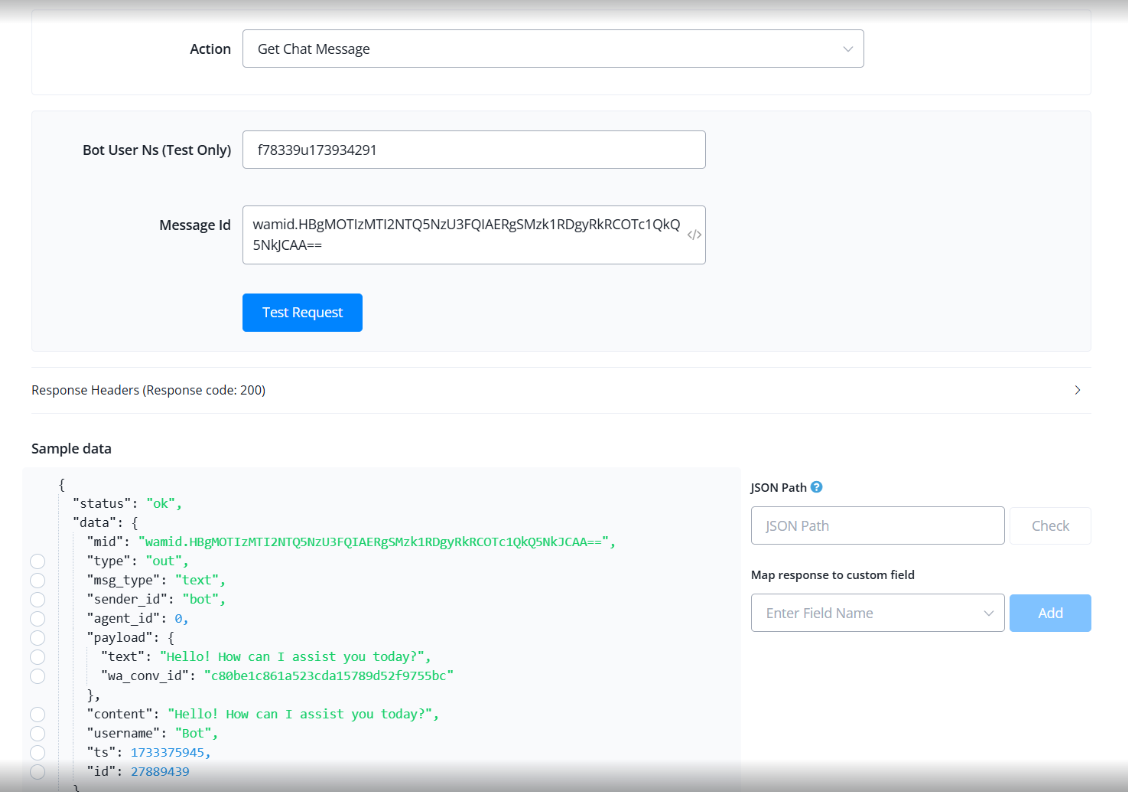
Task: Select the circle beside "sender_id" key
Action: [x=38, y=599]
